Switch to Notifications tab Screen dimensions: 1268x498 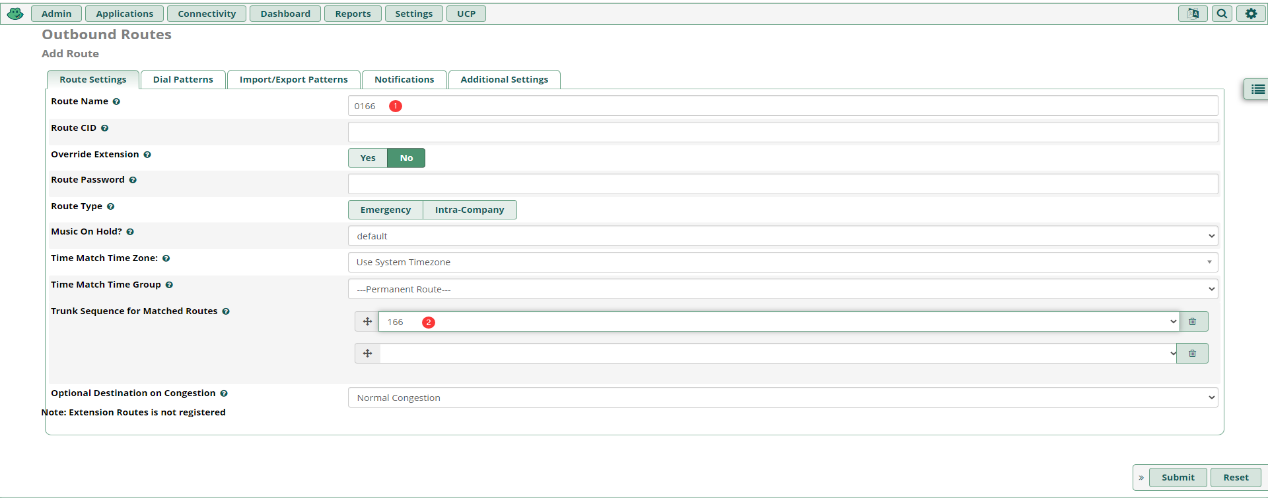tap(404, 80)
